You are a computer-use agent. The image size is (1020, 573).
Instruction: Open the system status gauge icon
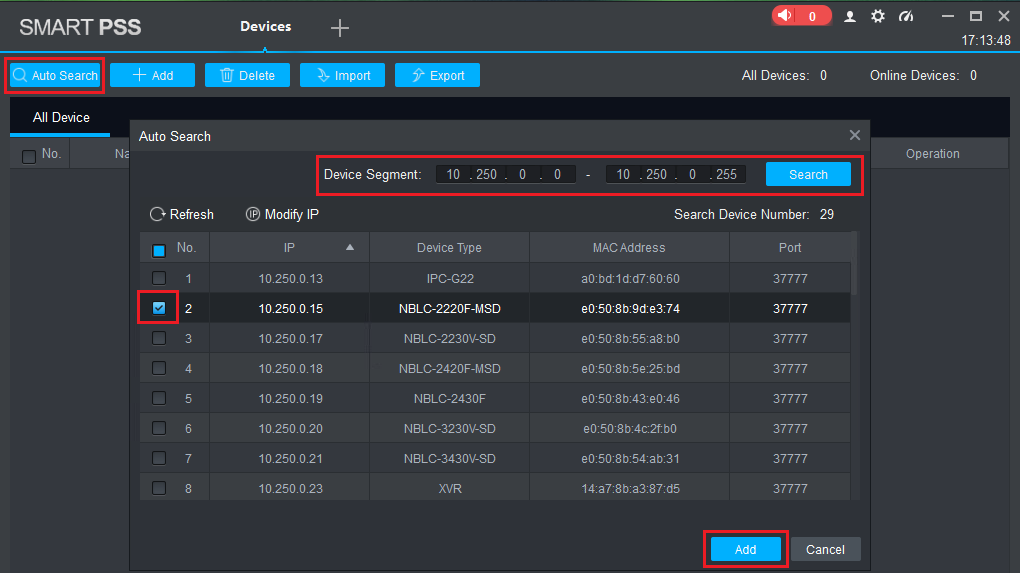tap(906, 16)
